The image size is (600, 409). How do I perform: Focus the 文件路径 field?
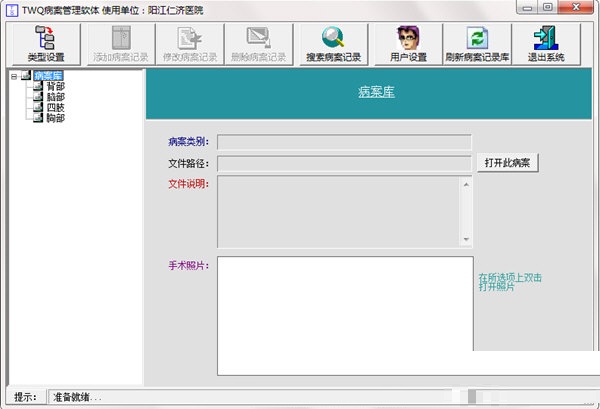click(x=344, y=164)
